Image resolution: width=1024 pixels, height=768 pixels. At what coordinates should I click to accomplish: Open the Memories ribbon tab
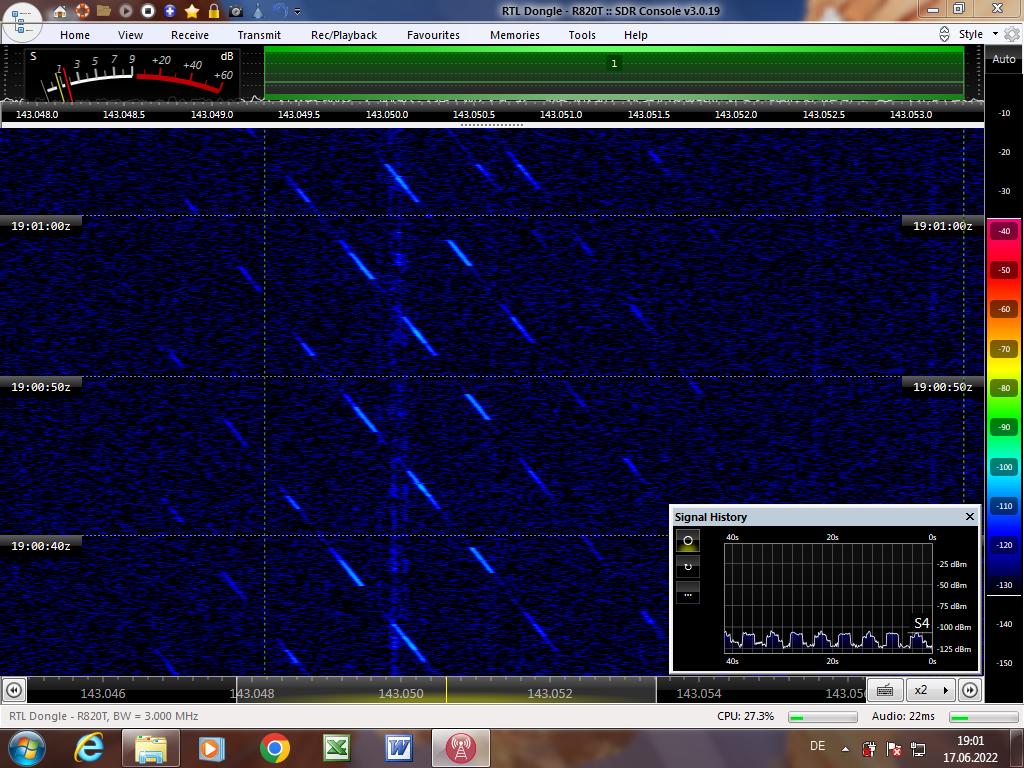(x=515, y=35)
